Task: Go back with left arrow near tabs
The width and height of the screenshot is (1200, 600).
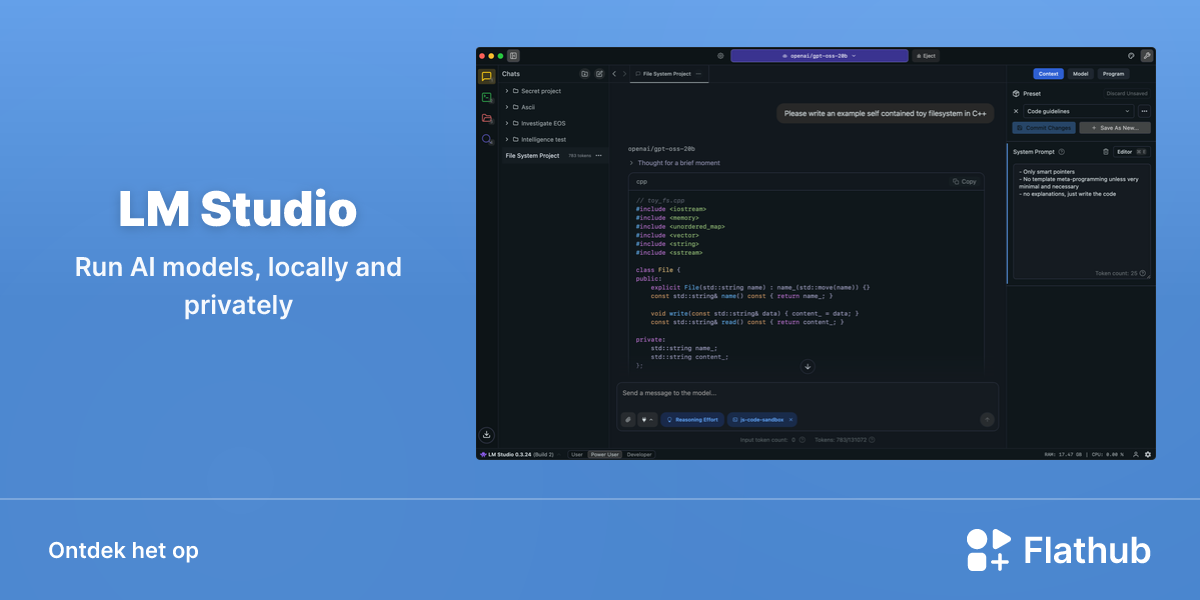Action: click(x=614, y=74)
